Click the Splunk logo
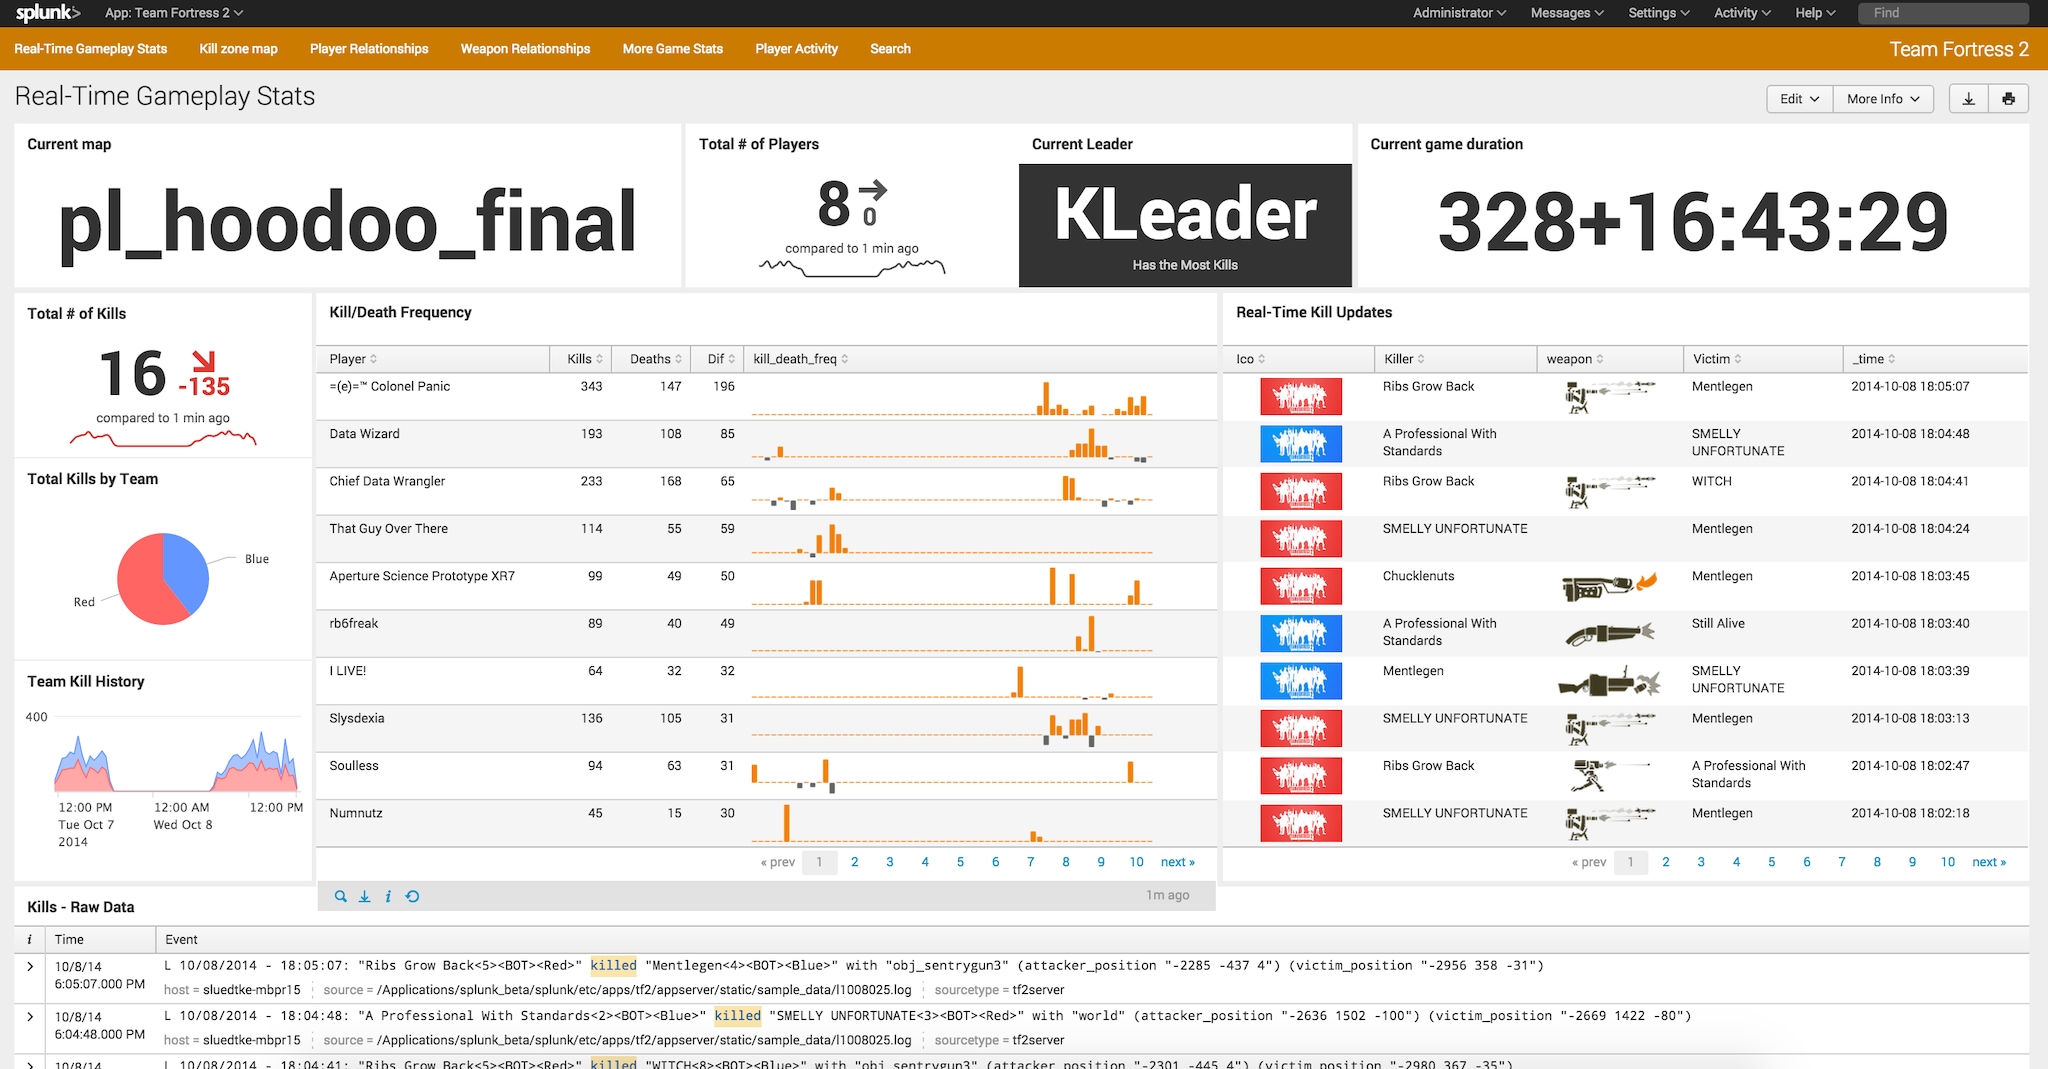Screen dimensions: 2048x1069 tap(47, 13)
